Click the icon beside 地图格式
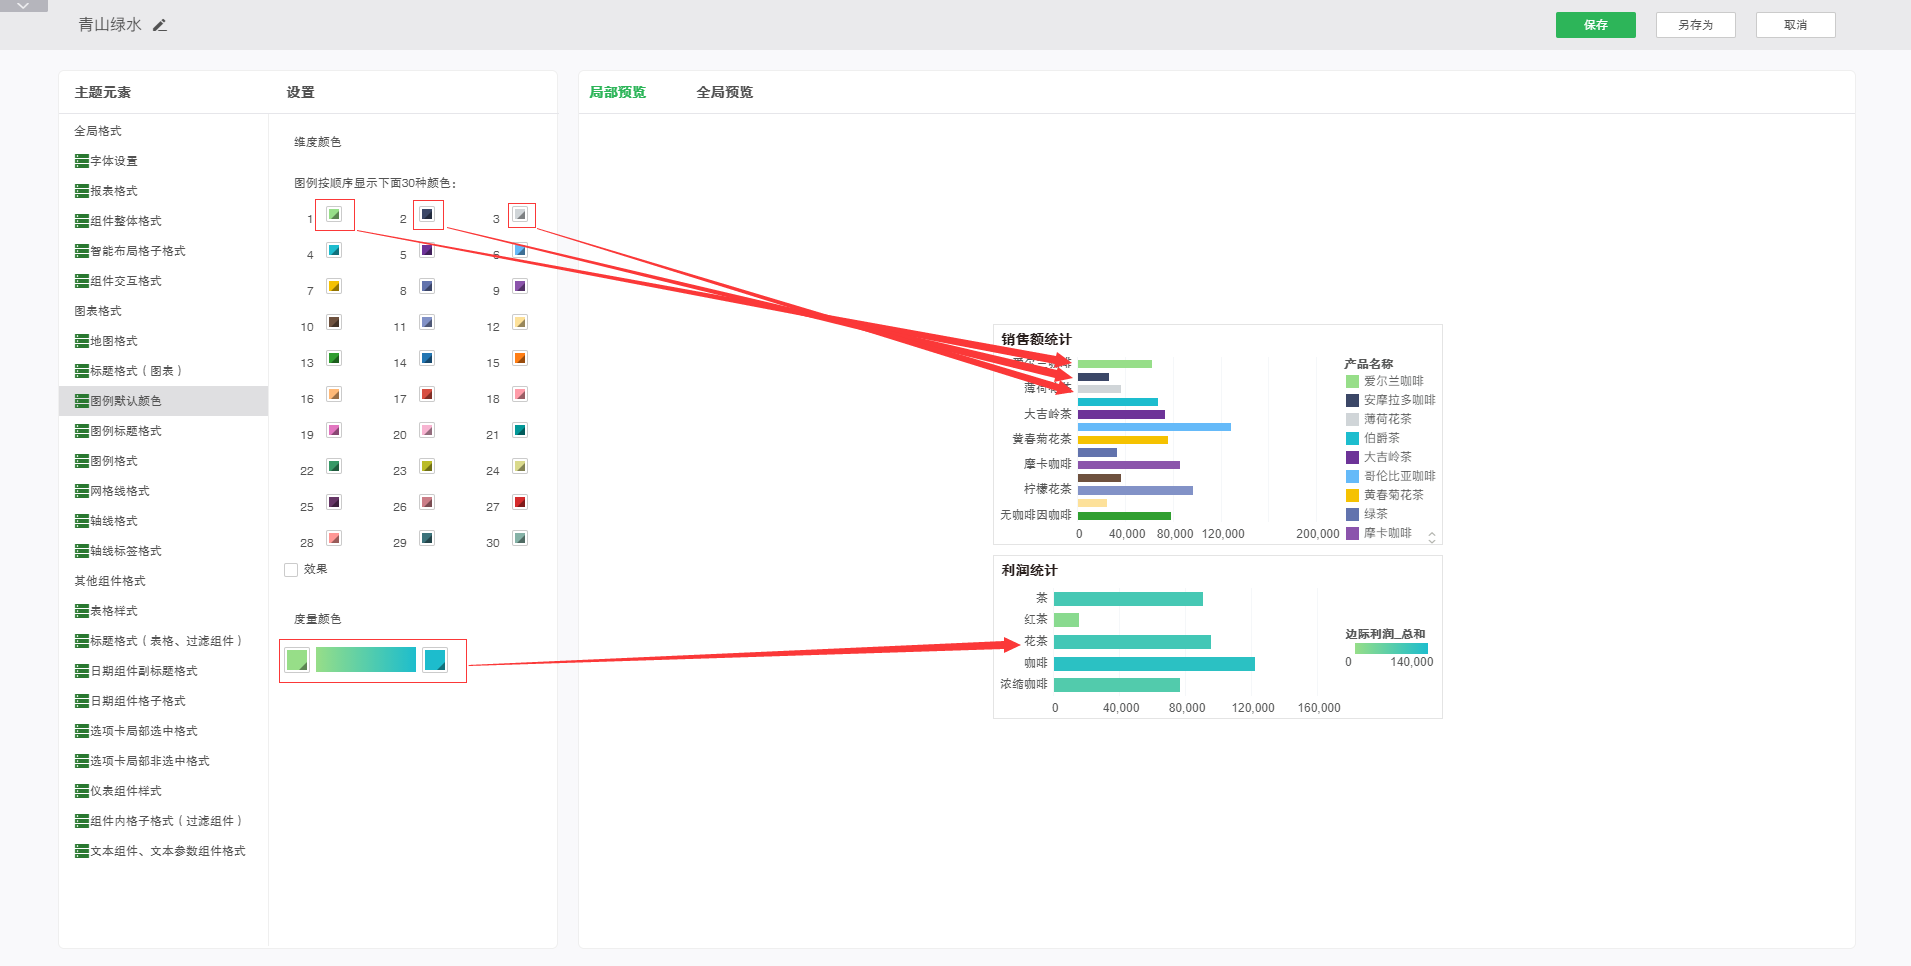This screenshot has height=966, width=1911. (82, 341)
